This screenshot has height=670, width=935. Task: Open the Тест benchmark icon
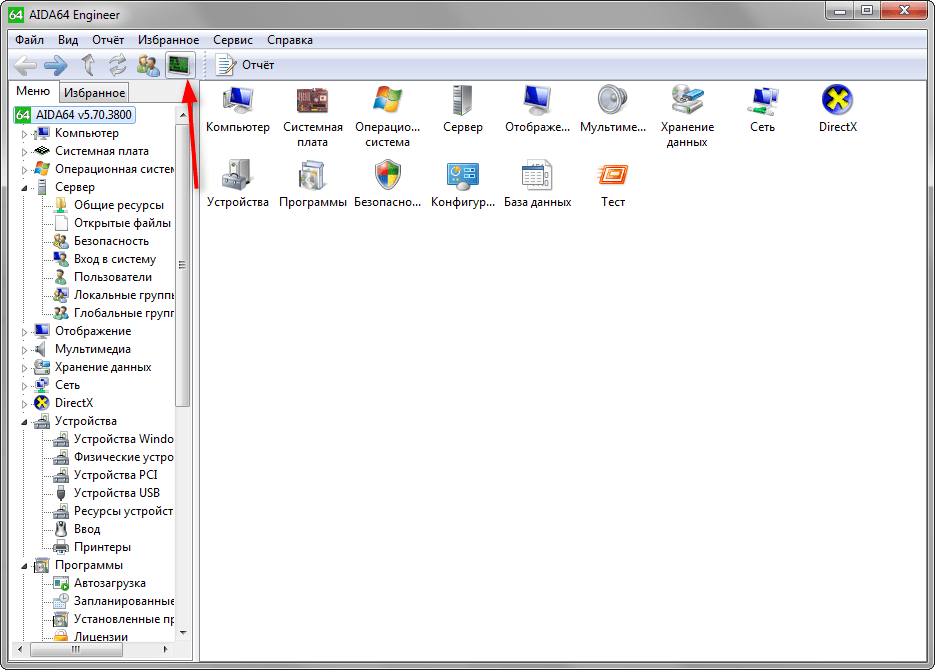click(612, 176)
